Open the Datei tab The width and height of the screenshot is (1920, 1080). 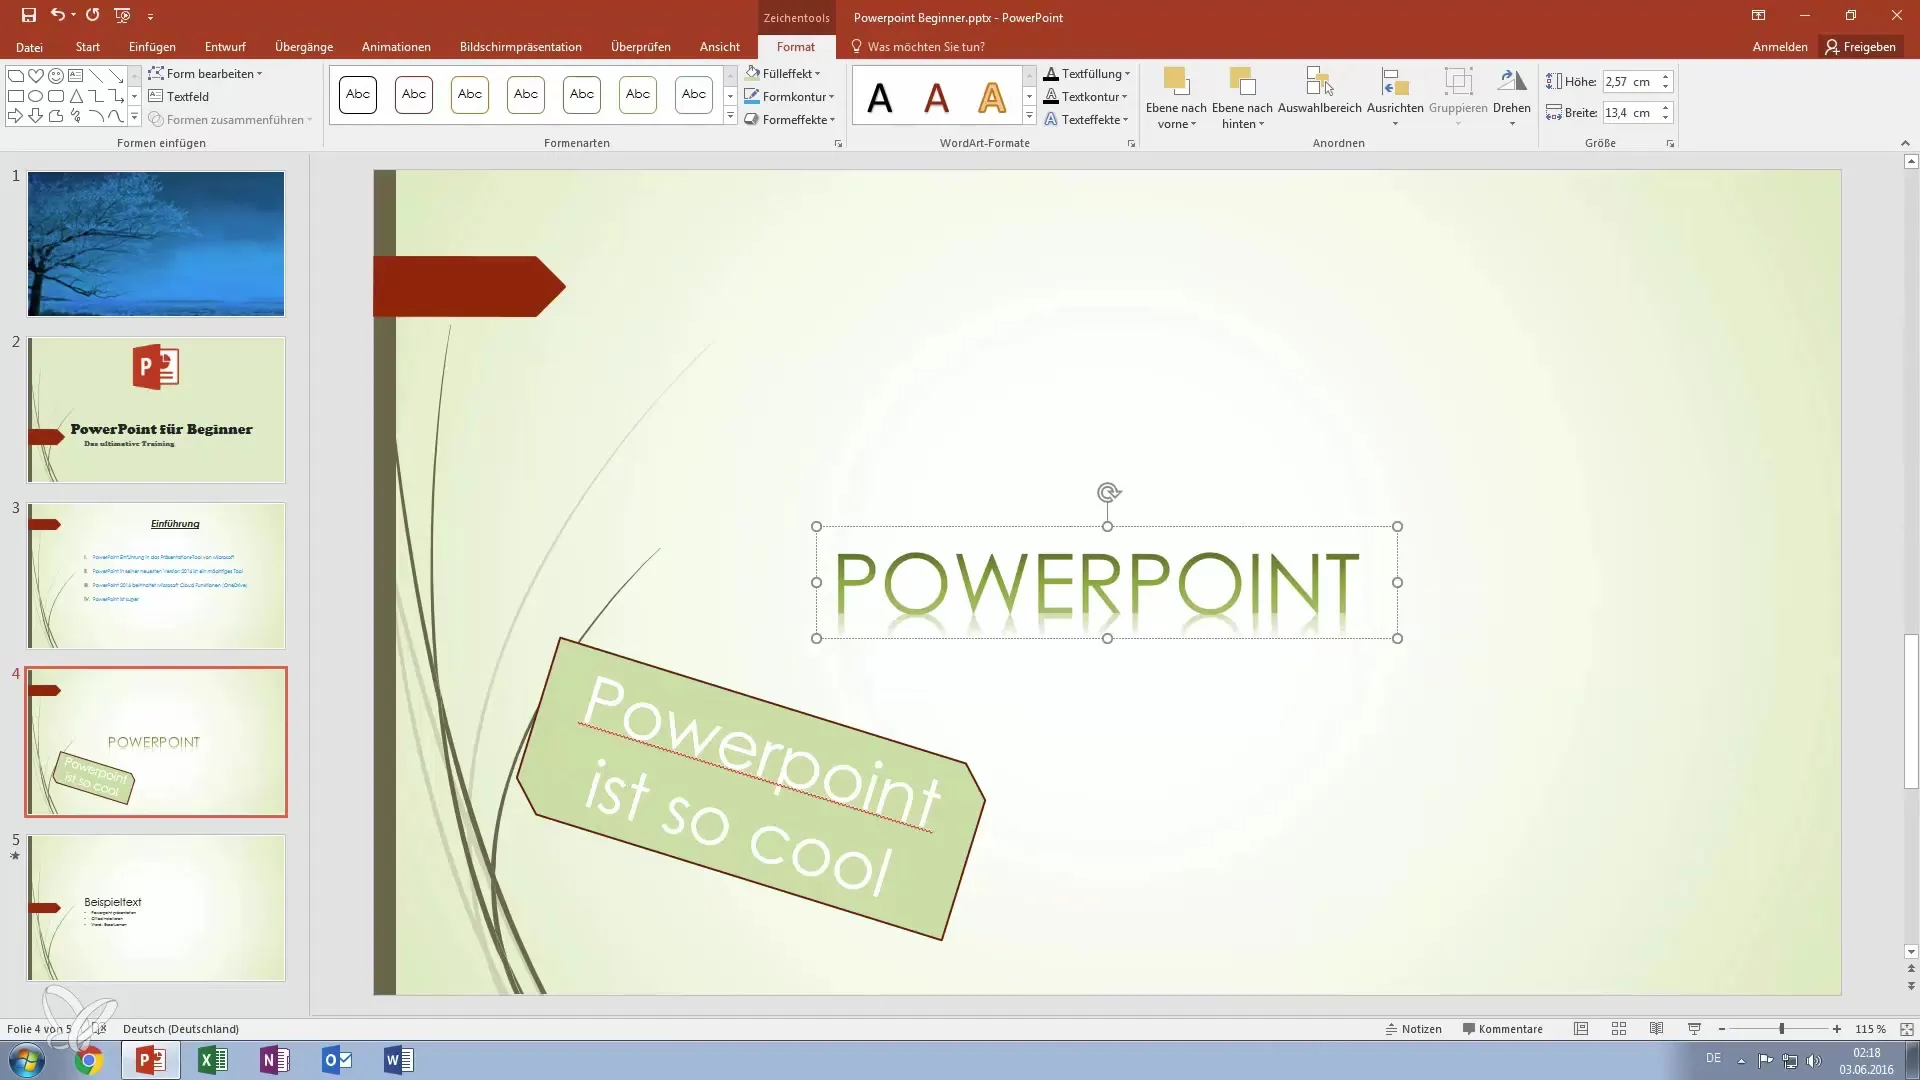[29, 47]
